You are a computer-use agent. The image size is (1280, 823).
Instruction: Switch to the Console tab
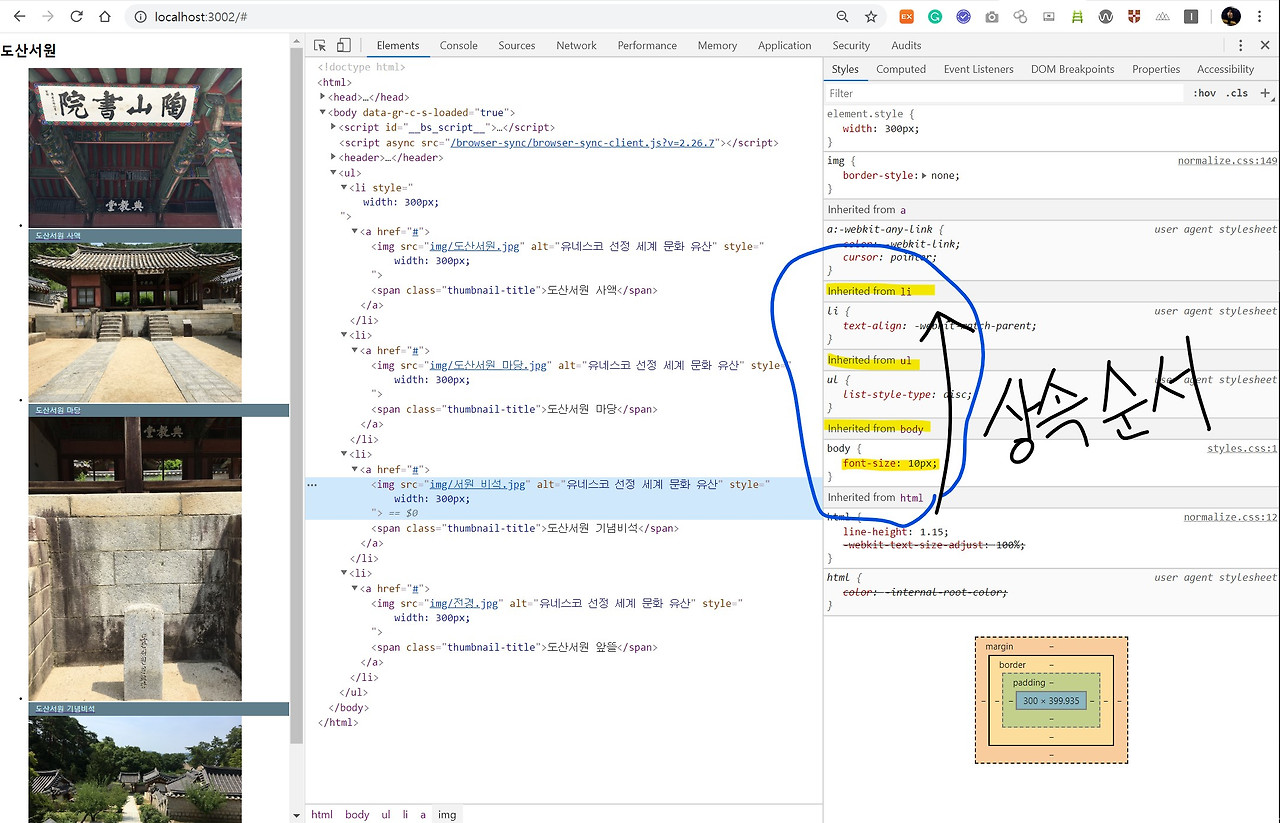(x=458, y=45)
